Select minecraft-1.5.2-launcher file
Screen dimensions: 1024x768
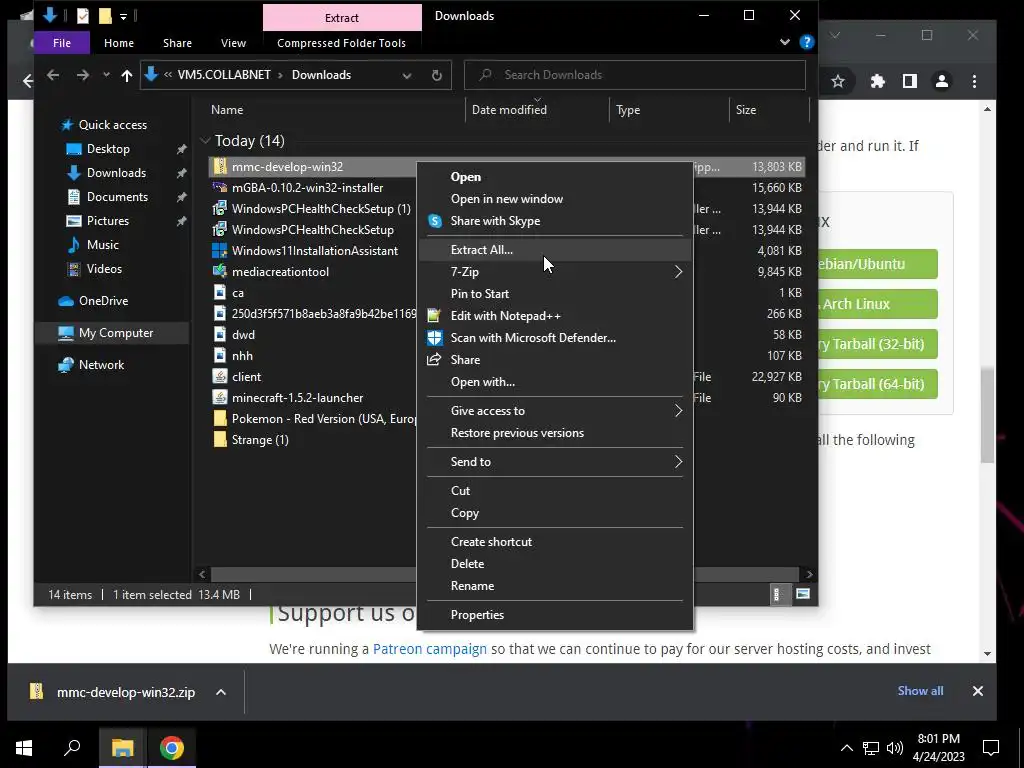tap(297, 398)
